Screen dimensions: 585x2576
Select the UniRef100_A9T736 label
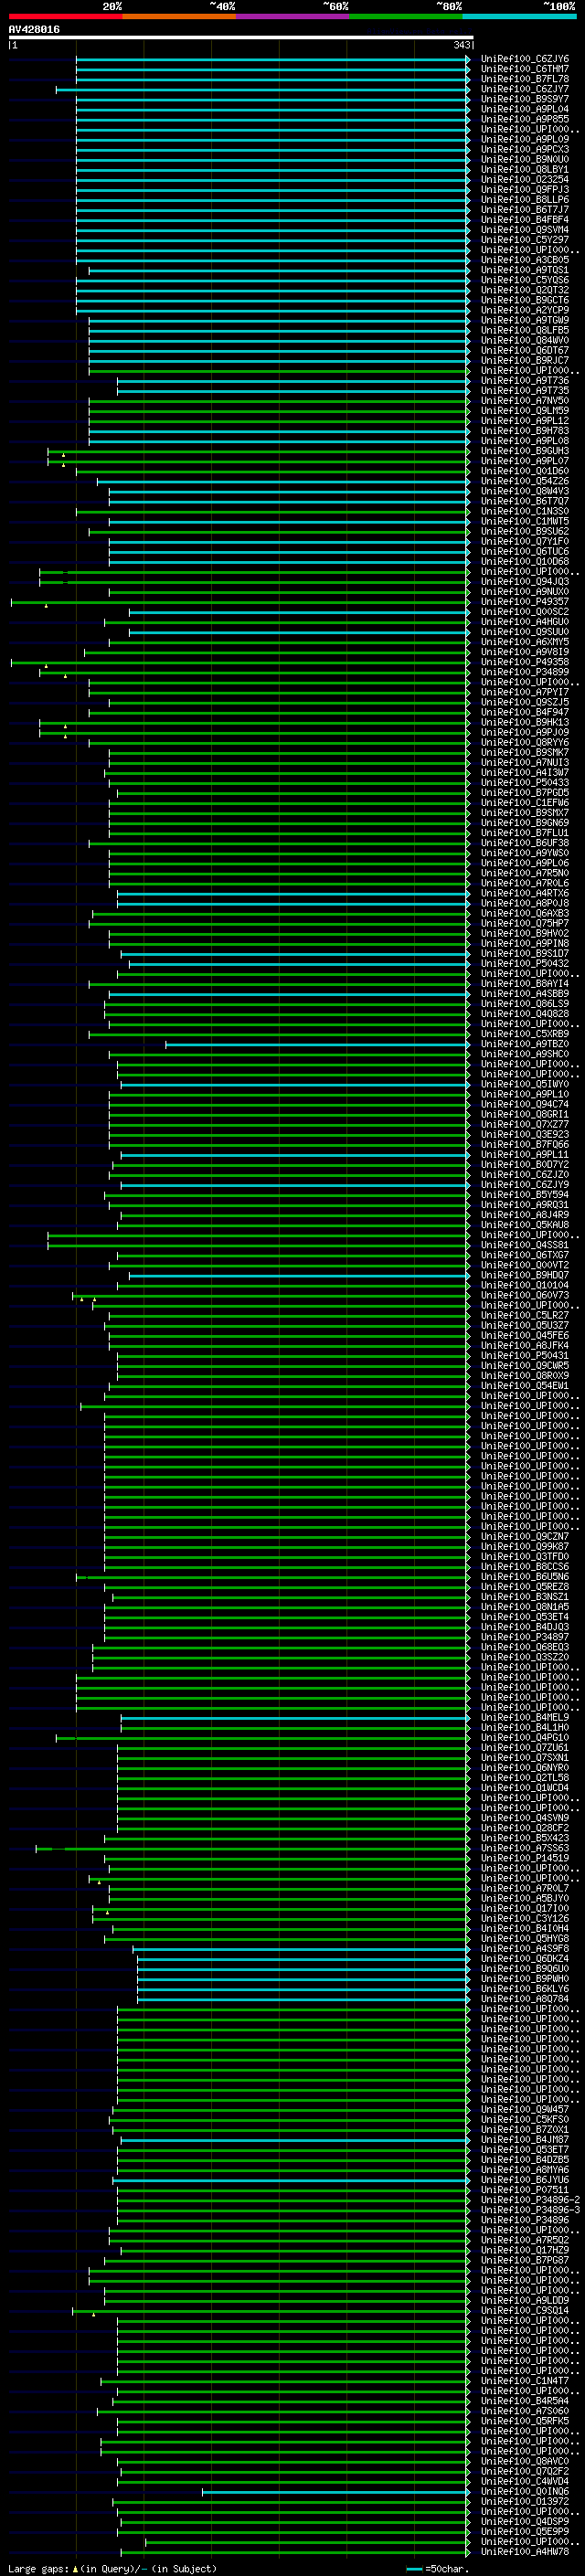(x=524, y=381)
